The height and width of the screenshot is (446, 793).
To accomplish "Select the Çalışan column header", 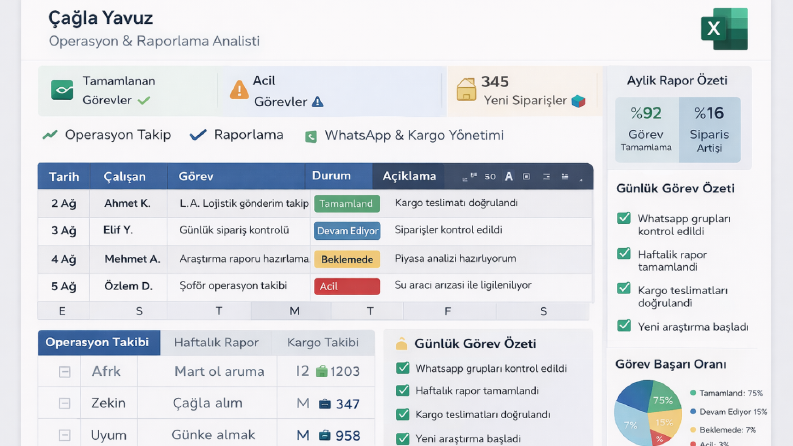I will point(128,176).
